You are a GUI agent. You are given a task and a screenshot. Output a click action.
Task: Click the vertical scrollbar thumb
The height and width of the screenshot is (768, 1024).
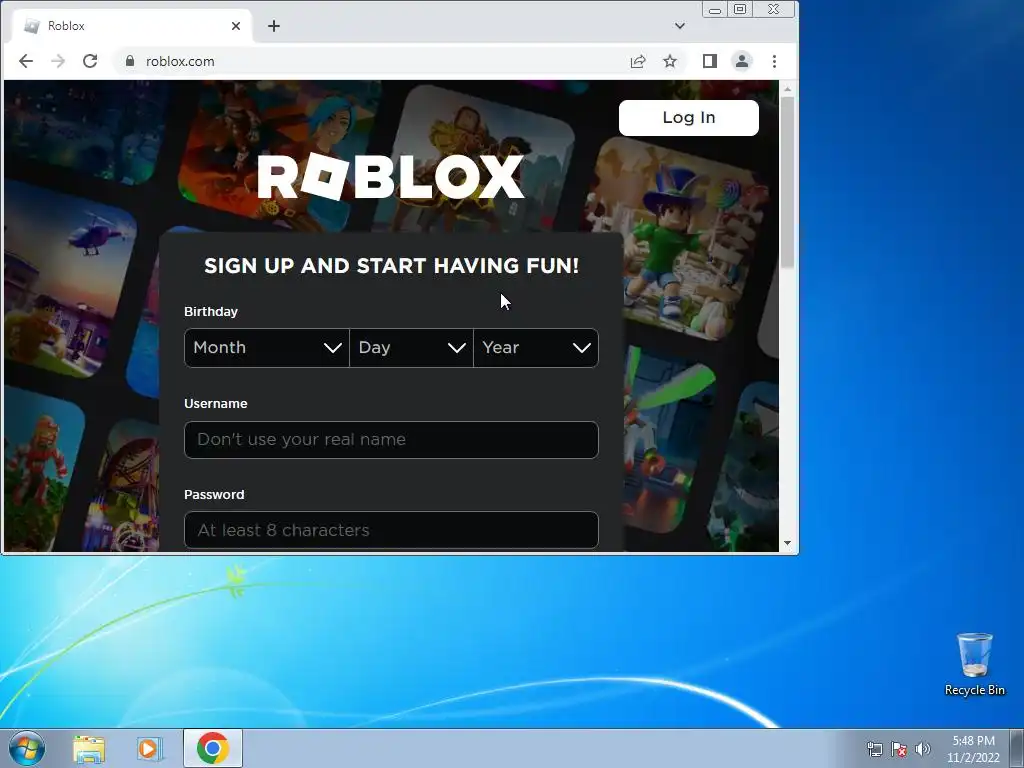pos(788,182)
